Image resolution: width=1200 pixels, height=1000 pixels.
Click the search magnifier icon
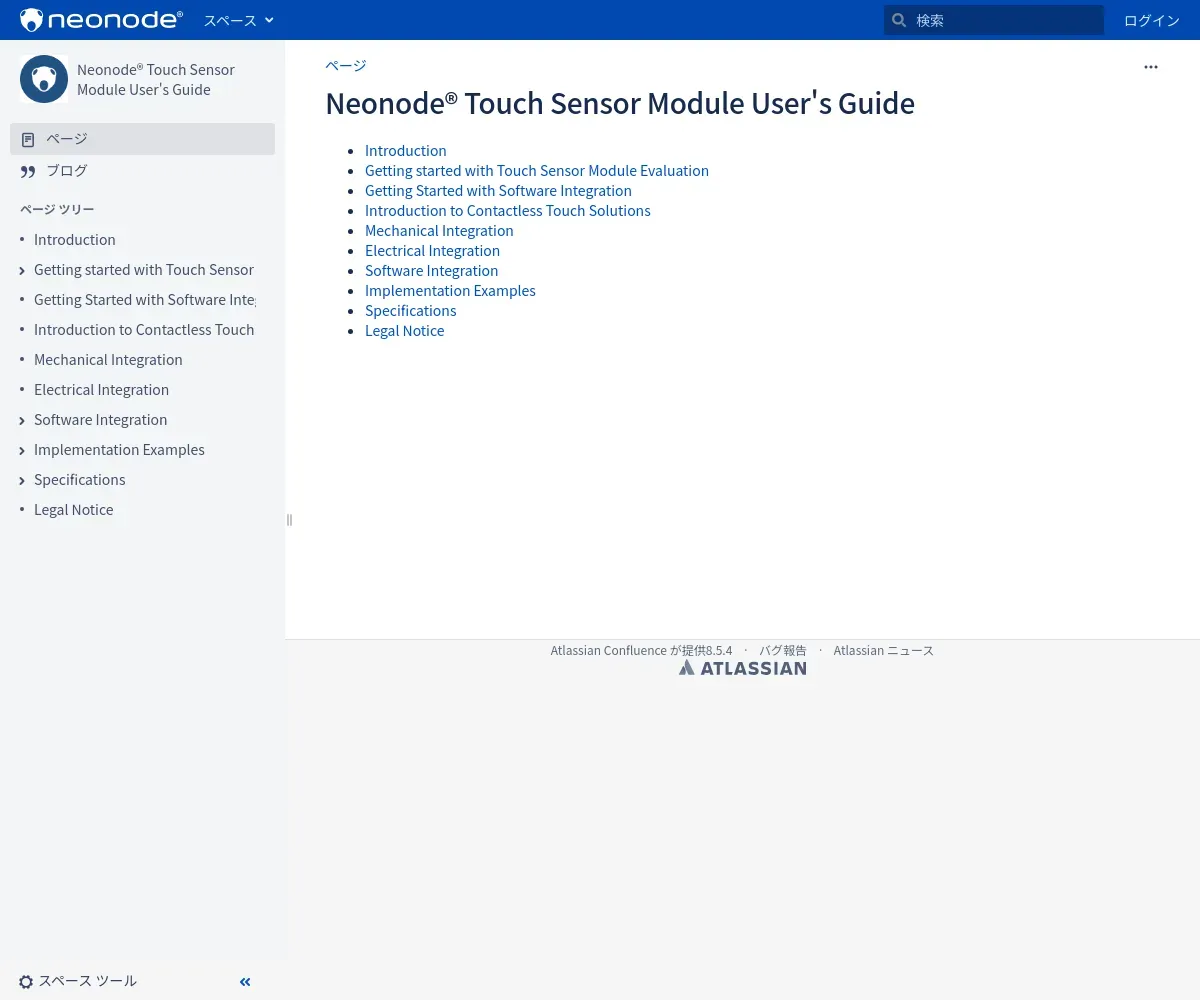(x=899, y=20)
